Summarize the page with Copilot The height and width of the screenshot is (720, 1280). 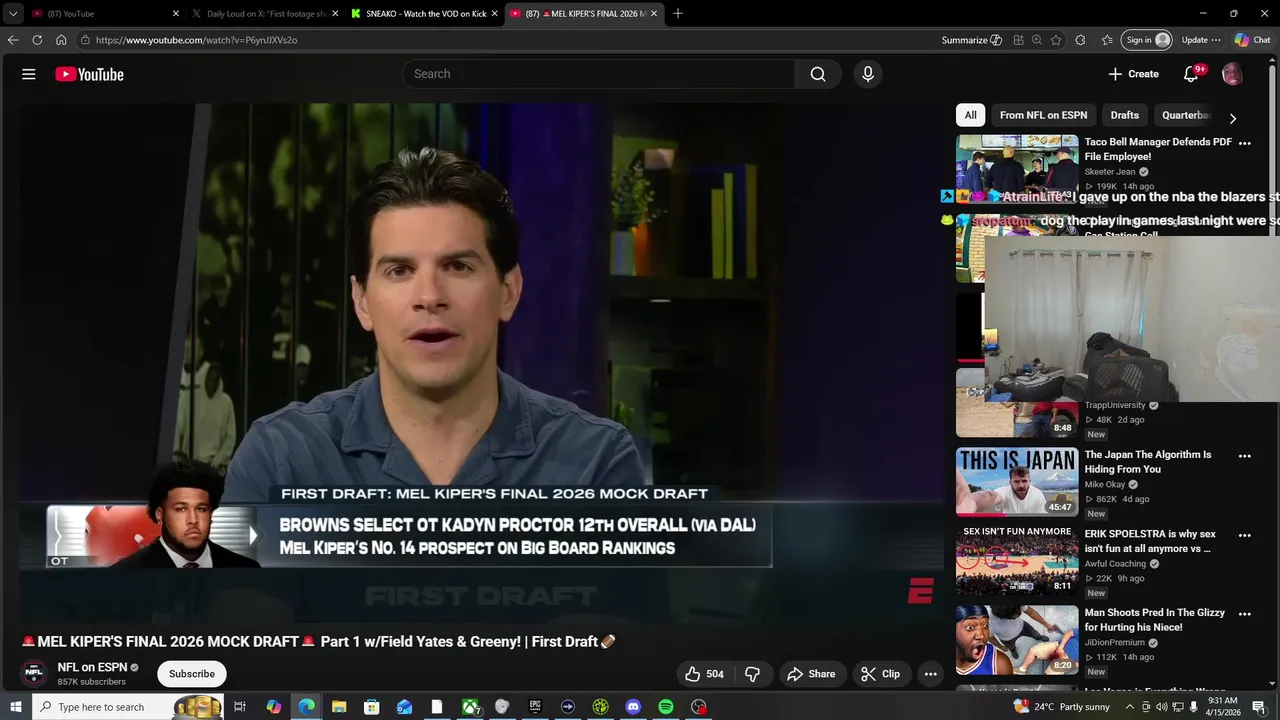pyautogui.click(x=971, y=40)
